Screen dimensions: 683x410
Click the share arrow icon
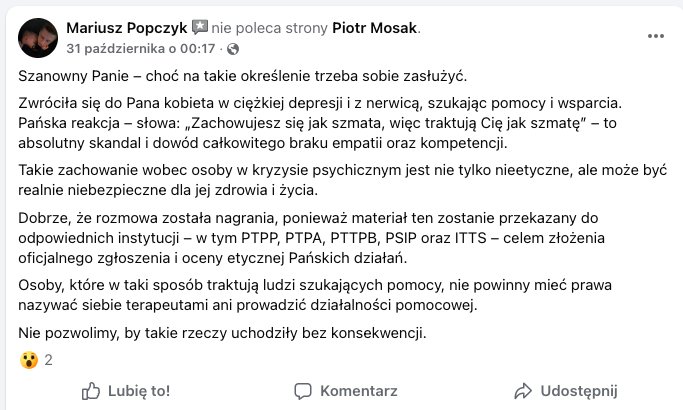522,390
